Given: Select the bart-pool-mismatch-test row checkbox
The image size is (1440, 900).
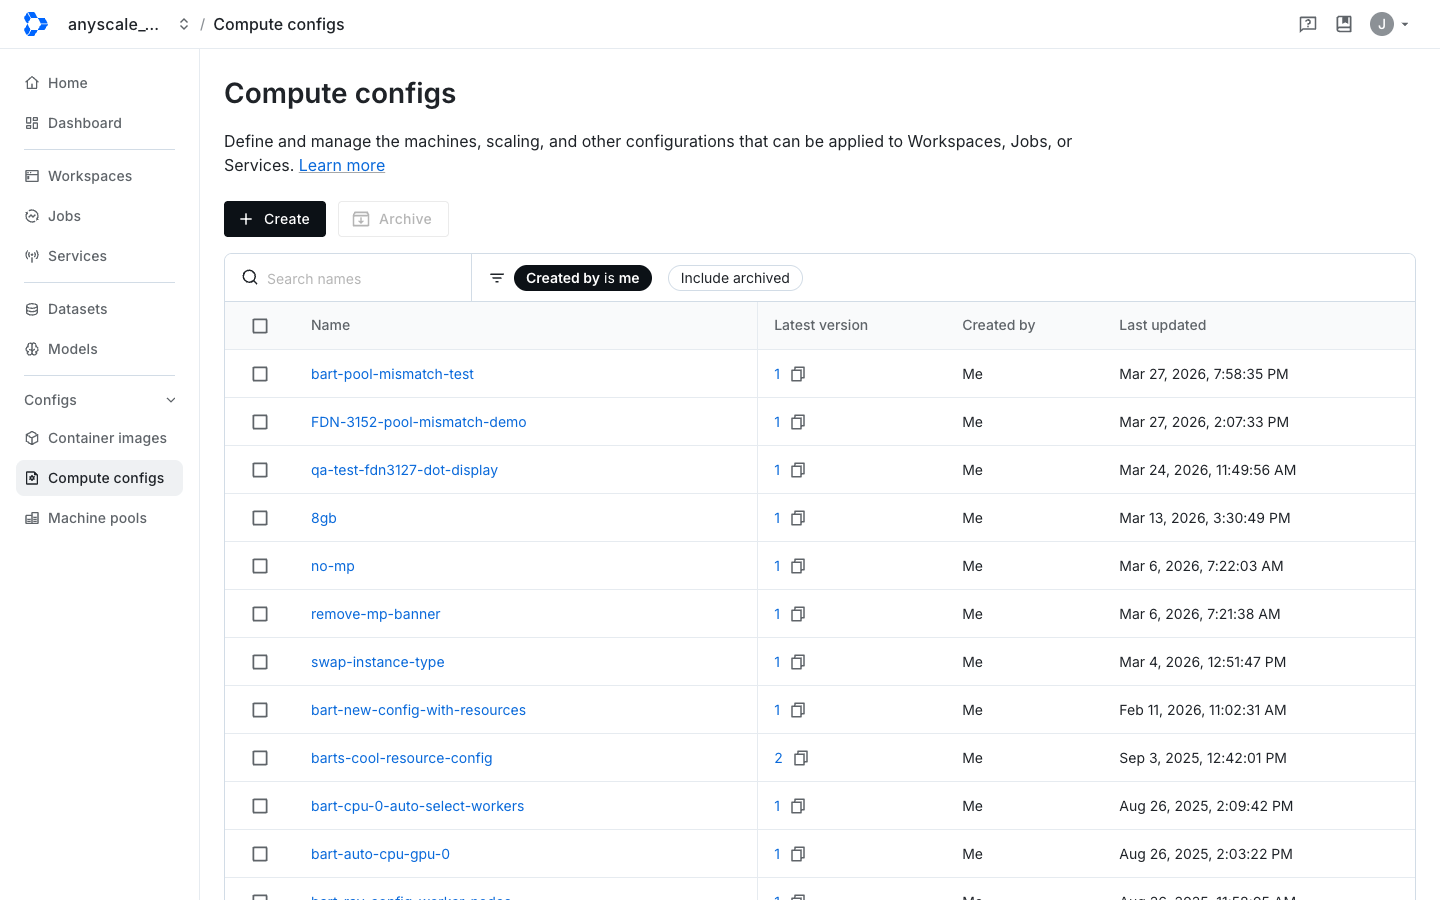Looking at the screenshot, I should click(260, 374).
